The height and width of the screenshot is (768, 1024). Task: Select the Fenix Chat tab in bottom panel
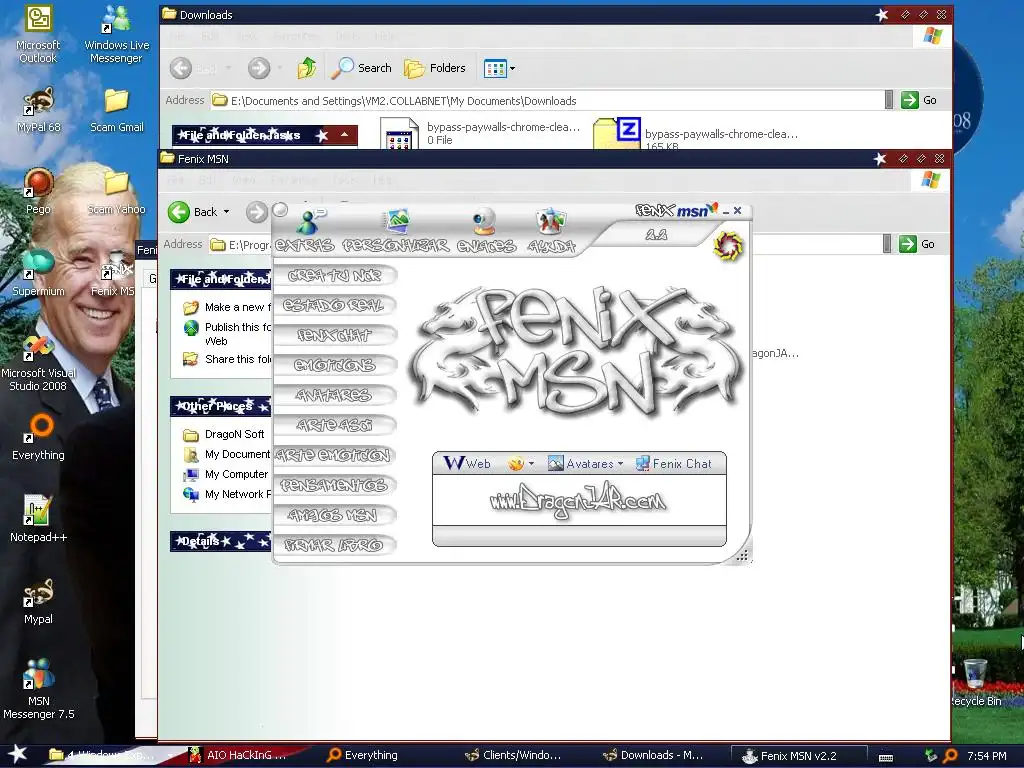673,464
